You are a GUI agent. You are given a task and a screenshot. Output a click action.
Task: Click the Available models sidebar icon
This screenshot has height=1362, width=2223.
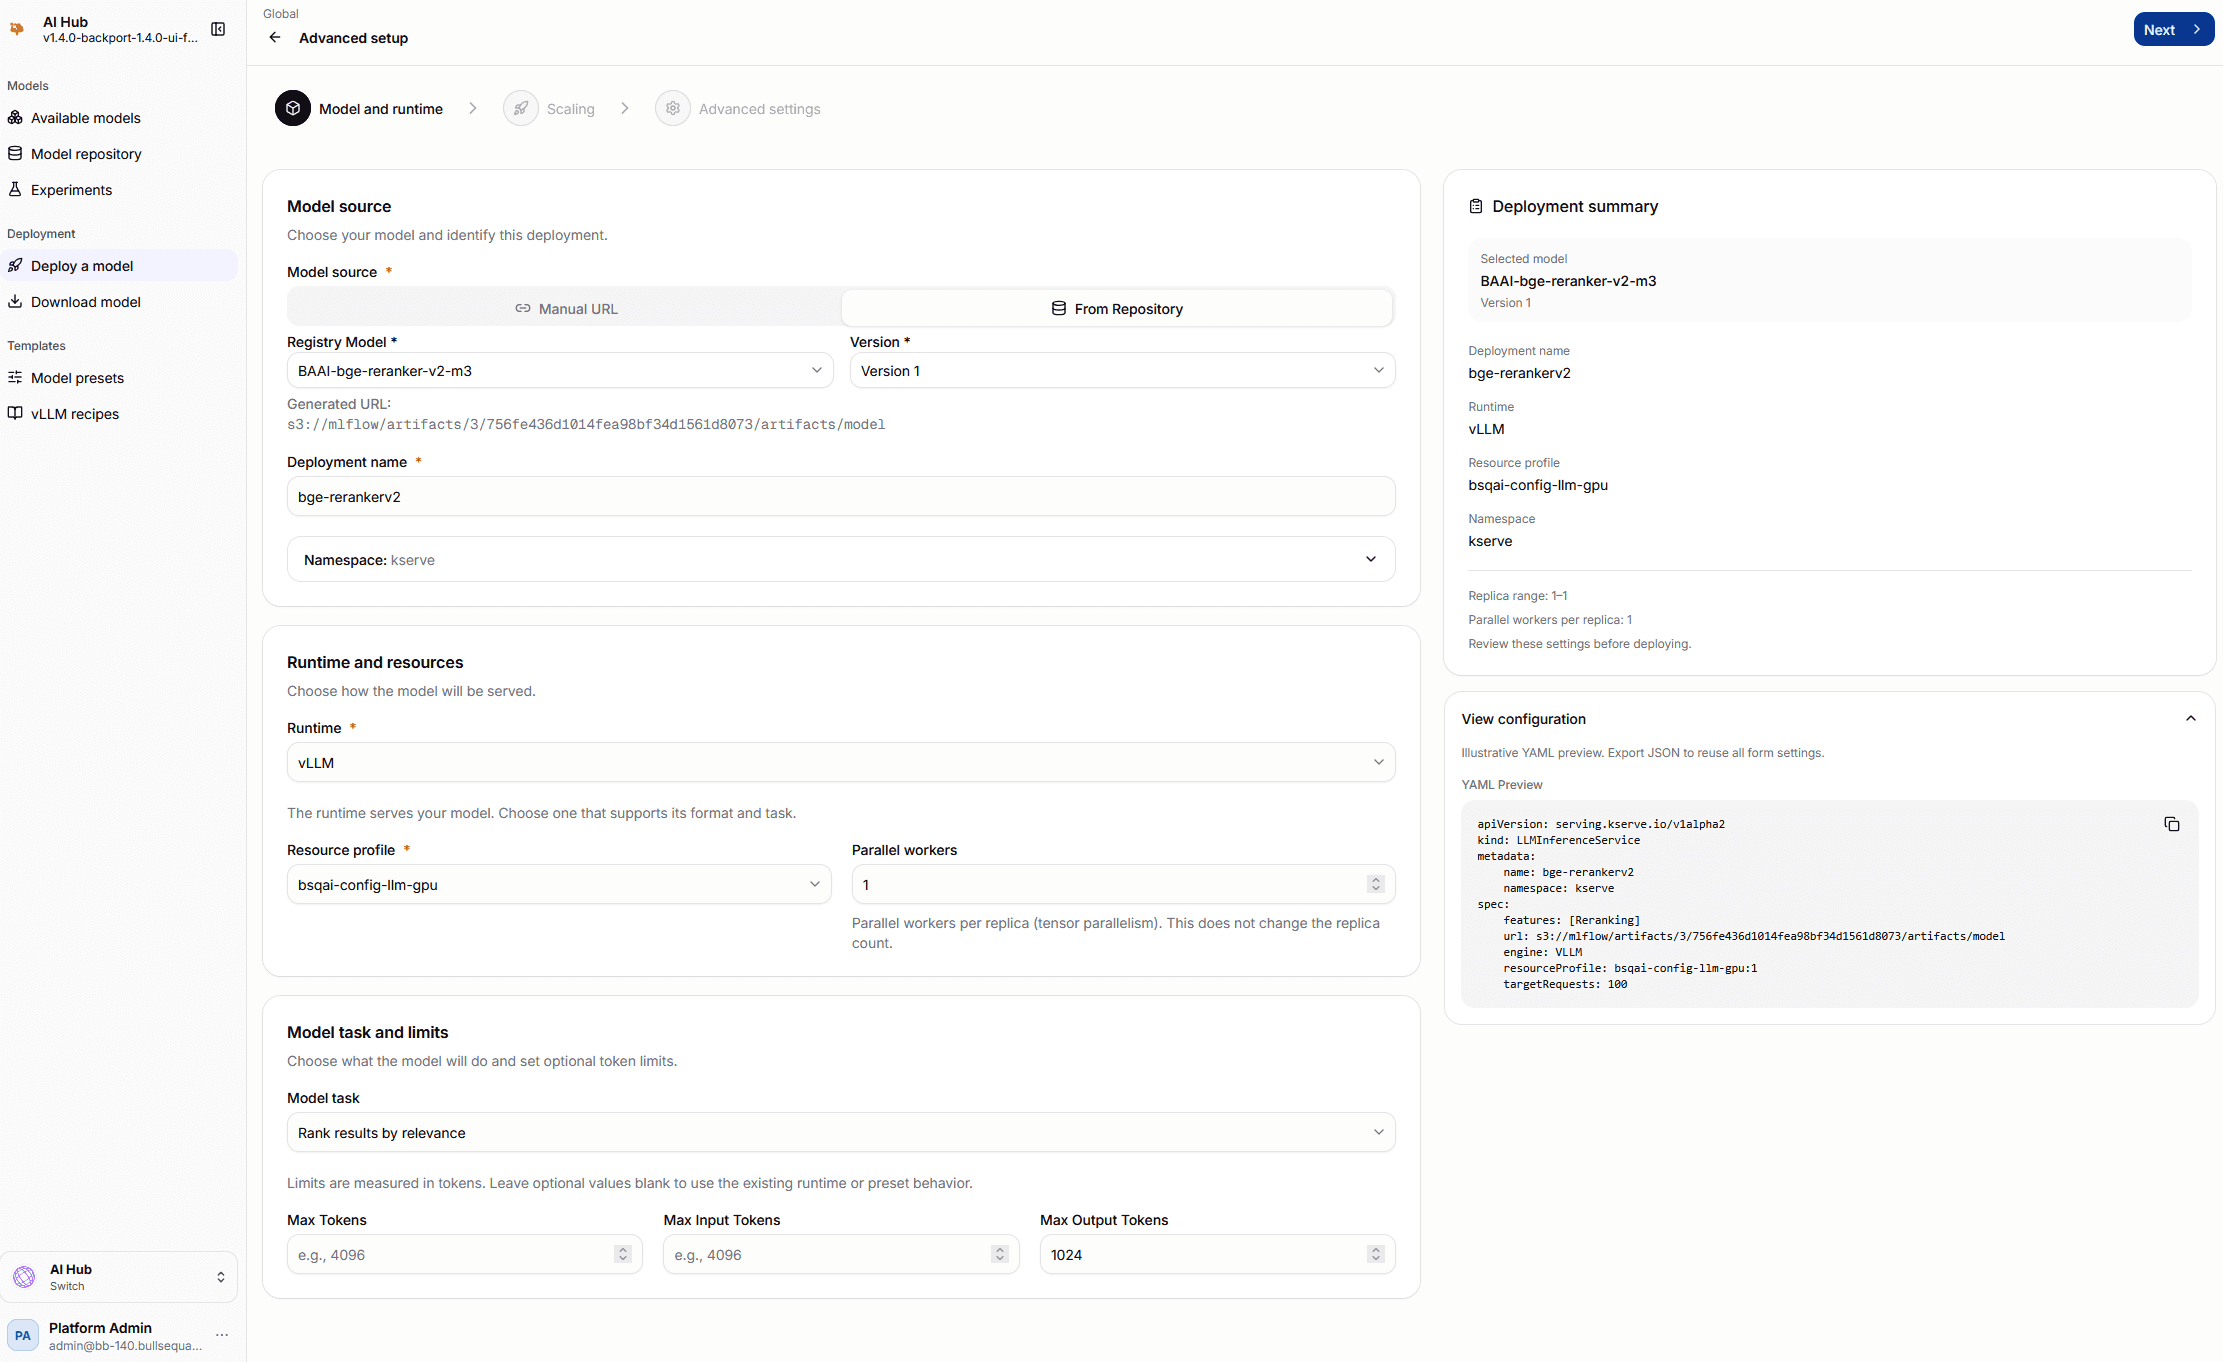[x=15, y=117]
